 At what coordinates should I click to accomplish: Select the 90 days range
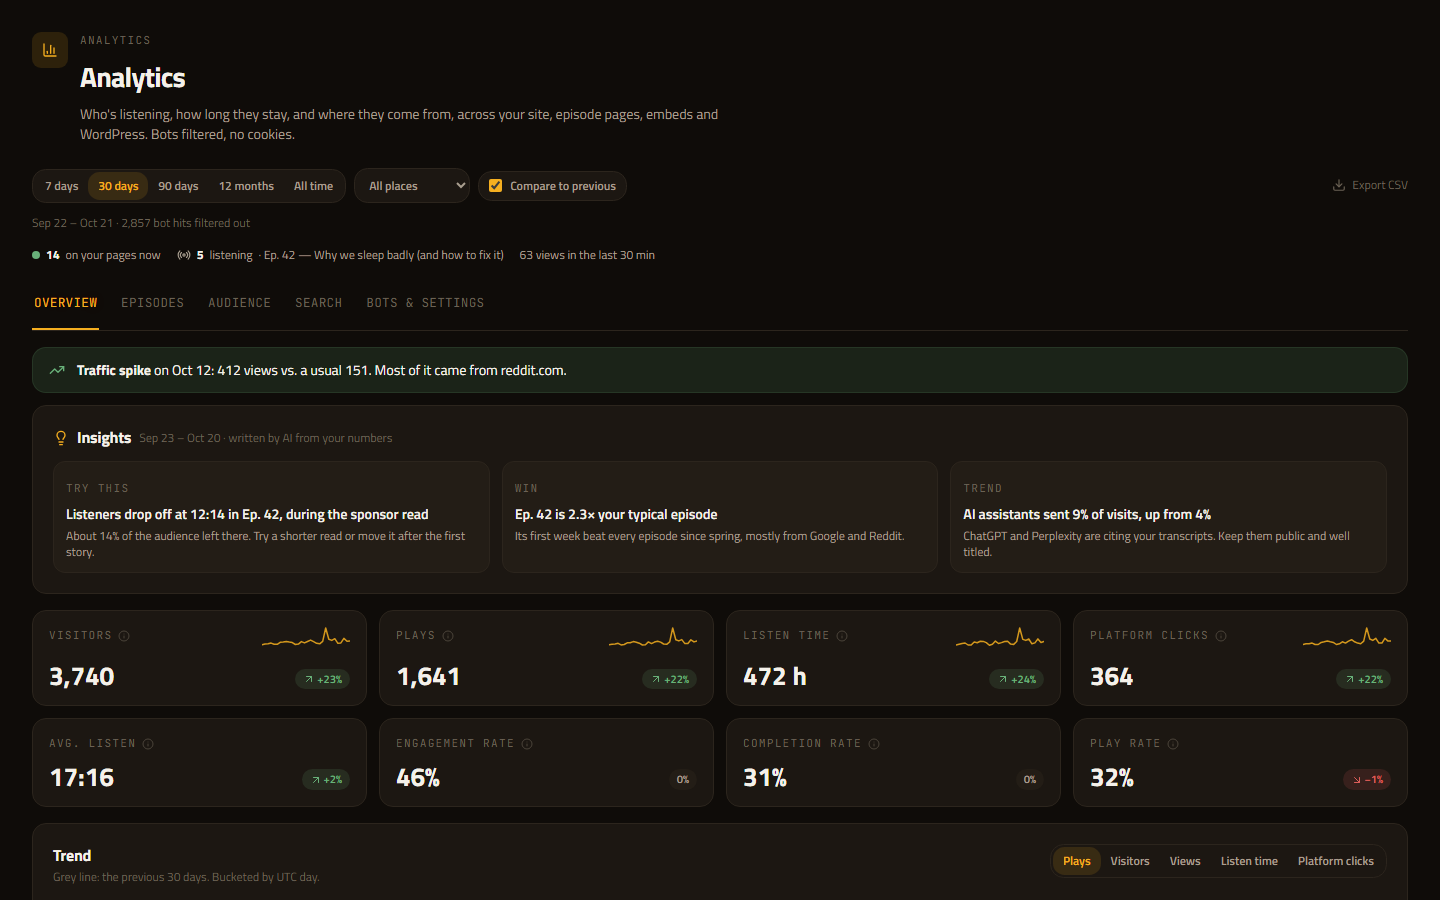[178, 186]
